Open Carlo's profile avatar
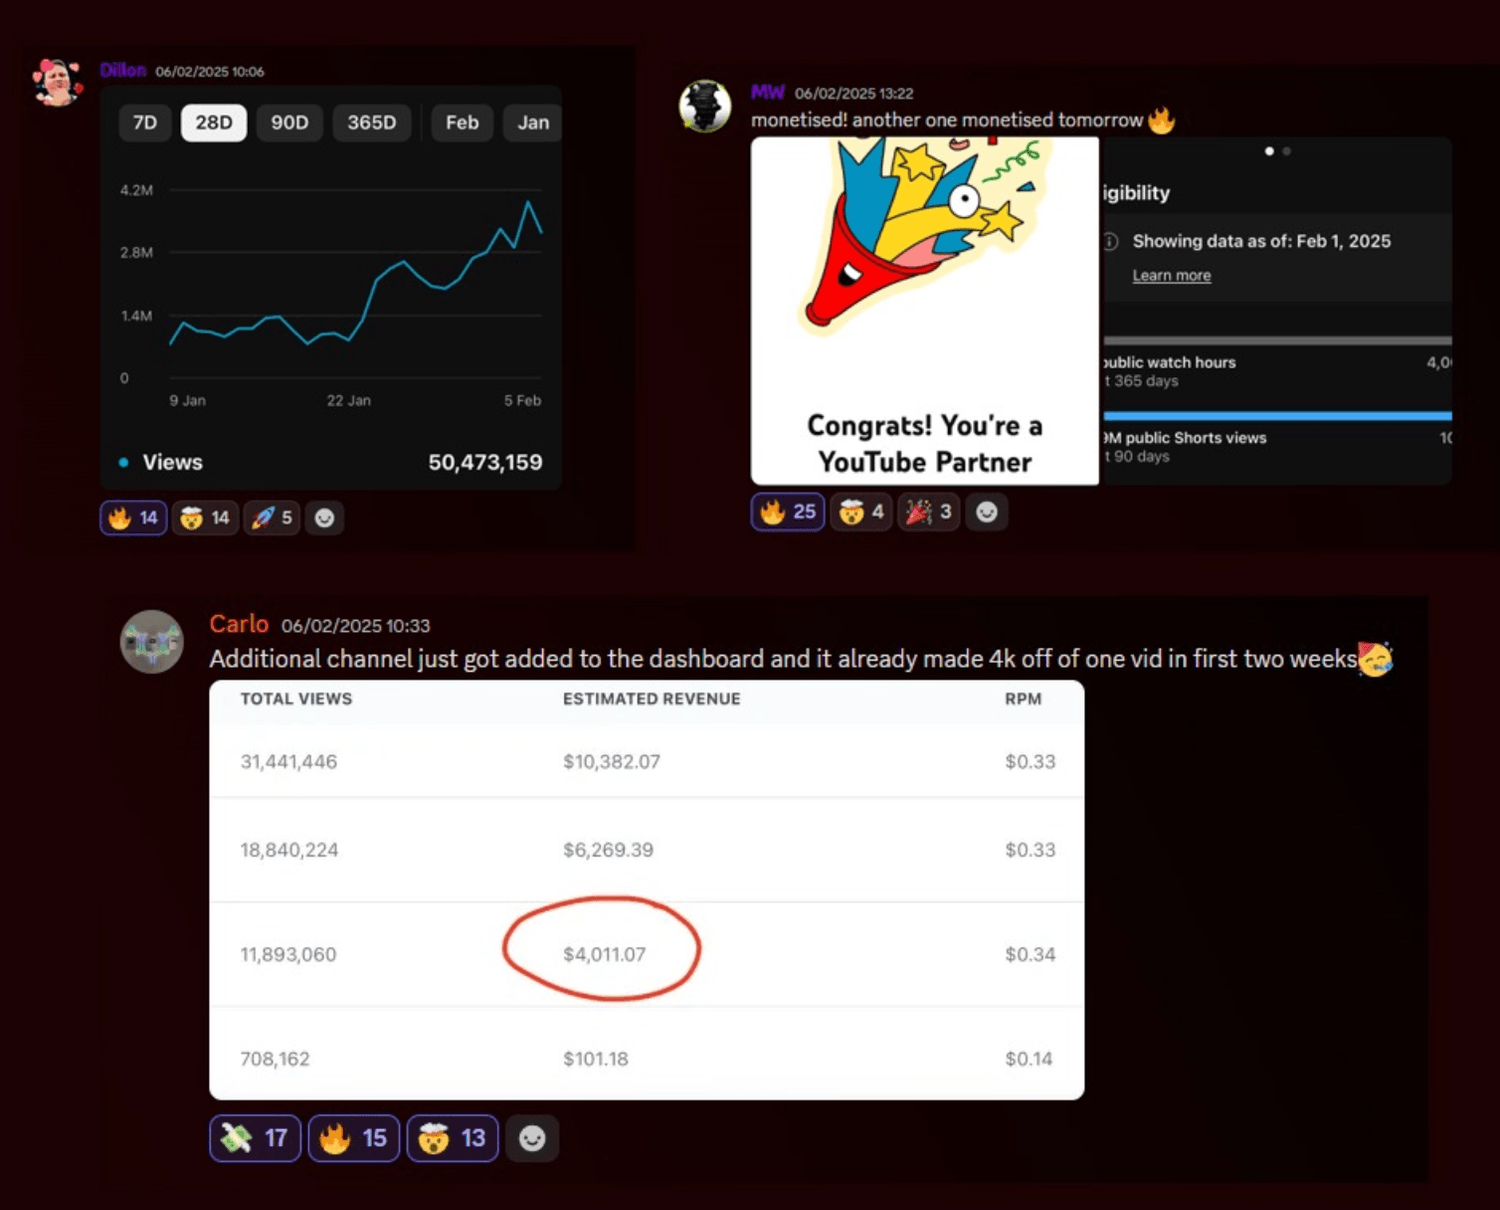 (x=152, y=642)
